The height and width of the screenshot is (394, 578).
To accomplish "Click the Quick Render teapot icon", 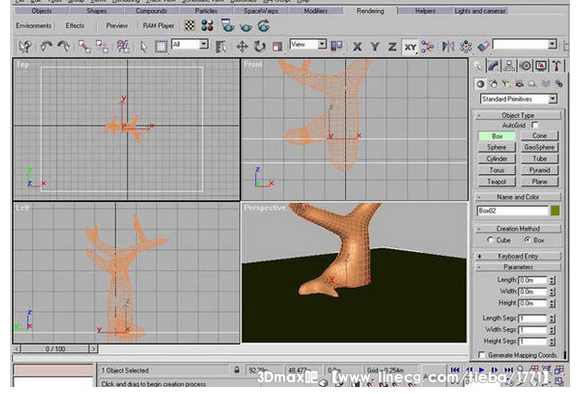I will pos(246,26).
